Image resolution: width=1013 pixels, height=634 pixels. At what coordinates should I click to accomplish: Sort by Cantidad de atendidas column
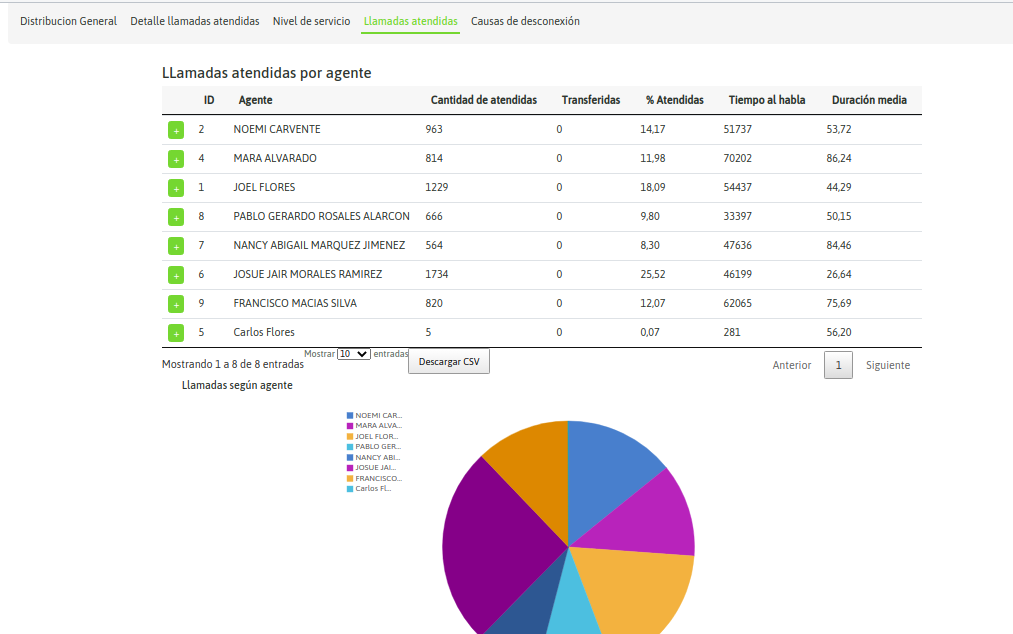pyautogui.click(x=484, y=100)
